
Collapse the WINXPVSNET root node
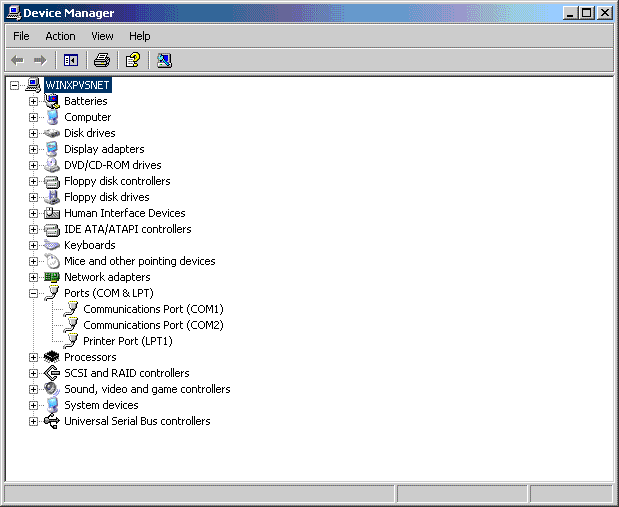pos(14,85)
